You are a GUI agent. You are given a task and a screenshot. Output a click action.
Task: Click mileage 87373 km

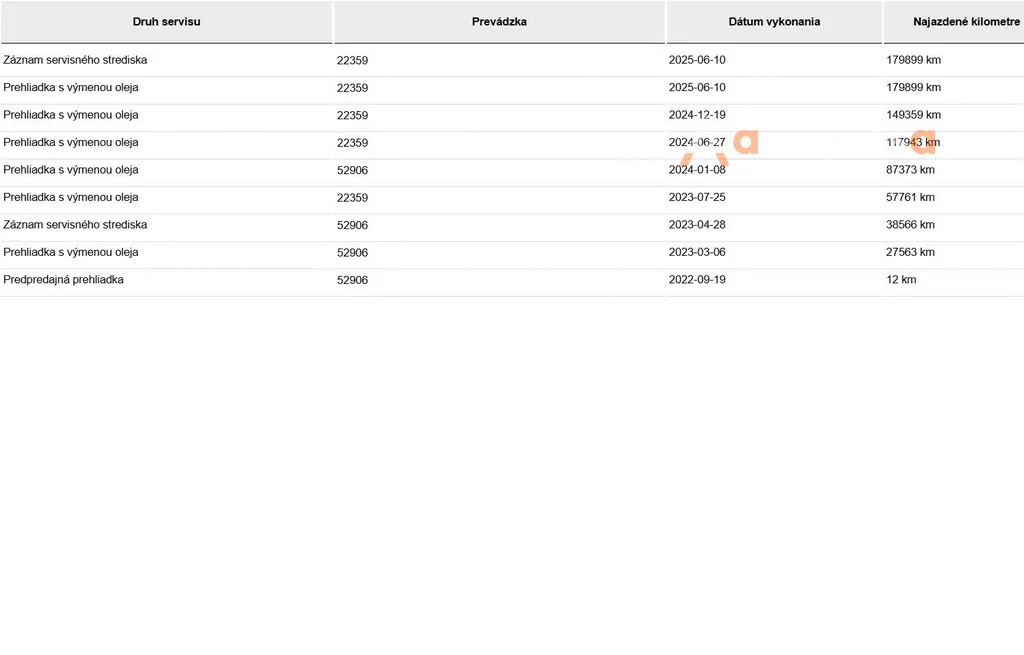pos(910,170)
